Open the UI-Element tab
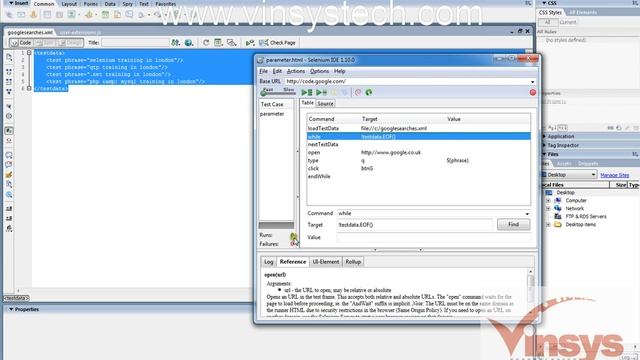The width and height of the screenshot is (640, 360). click(326, 262)
